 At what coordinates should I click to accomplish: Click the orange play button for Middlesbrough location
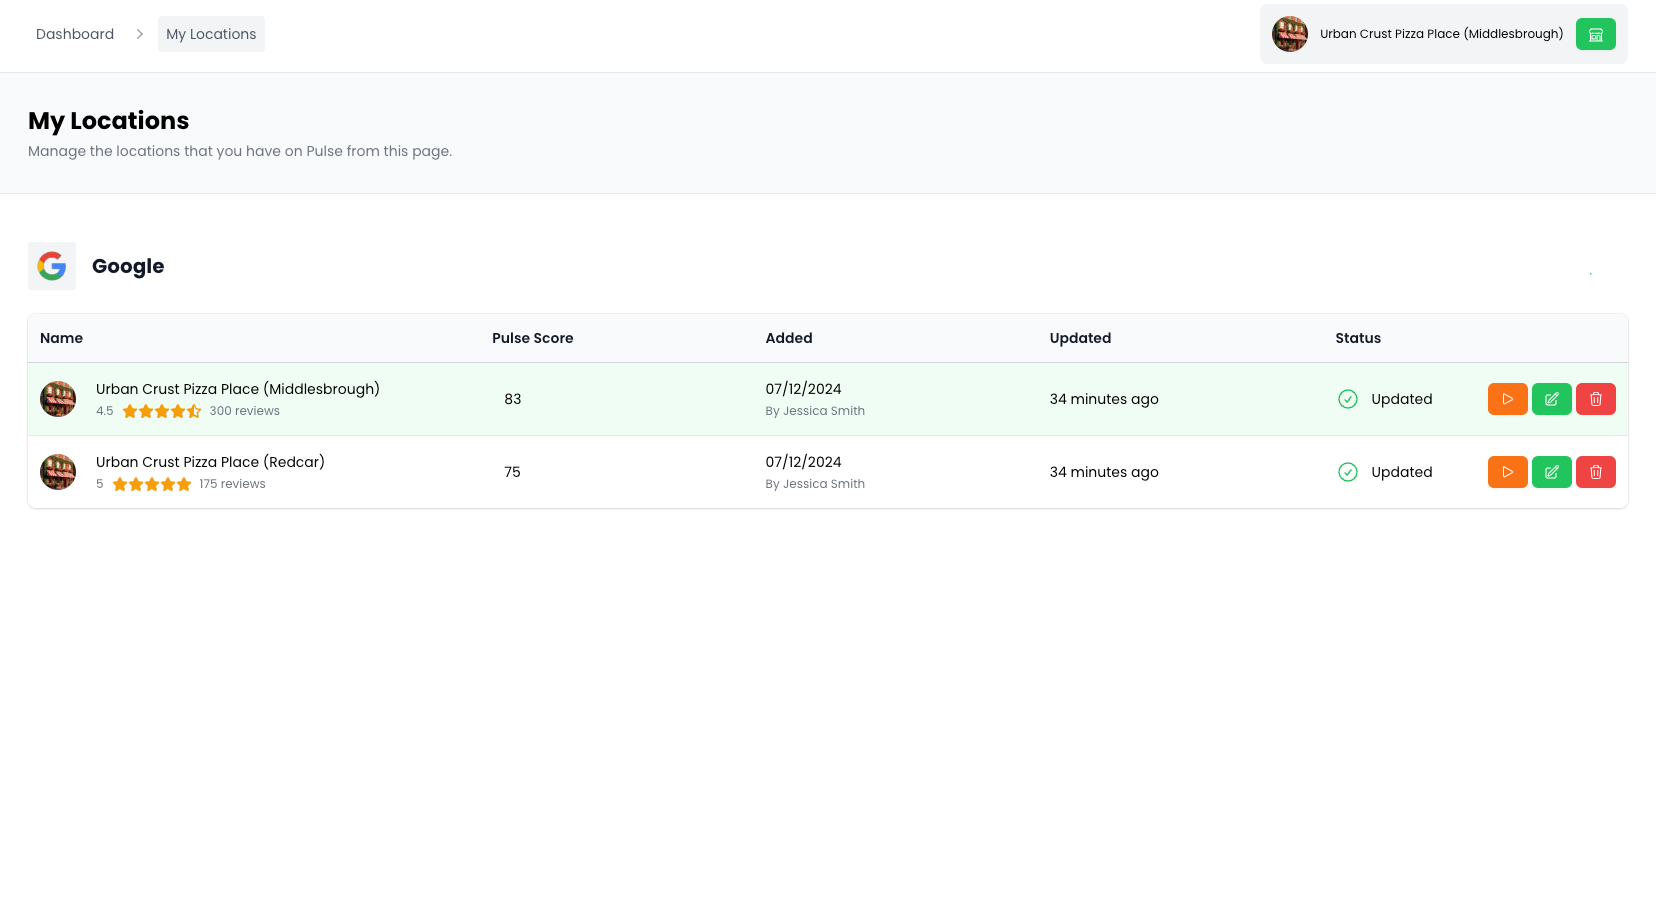[1507, 399]
